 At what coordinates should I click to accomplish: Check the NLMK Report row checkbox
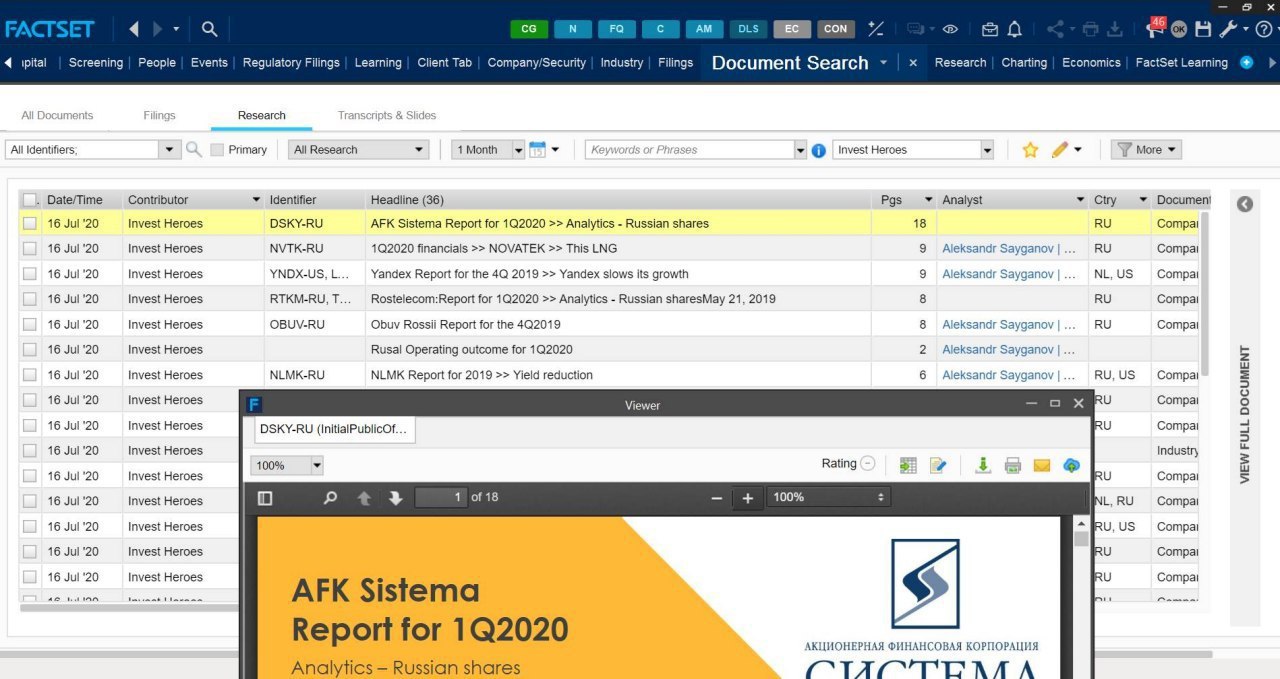click(30, 375)
